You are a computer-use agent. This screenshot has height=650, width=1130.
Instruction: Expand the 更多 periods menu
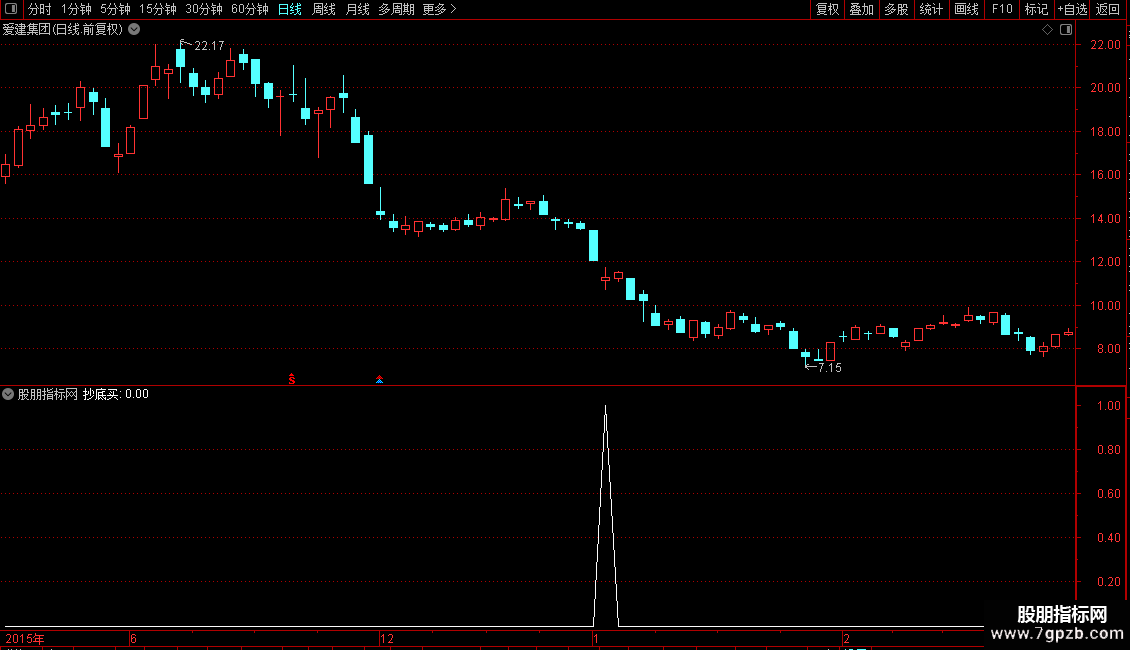point(439,9)
